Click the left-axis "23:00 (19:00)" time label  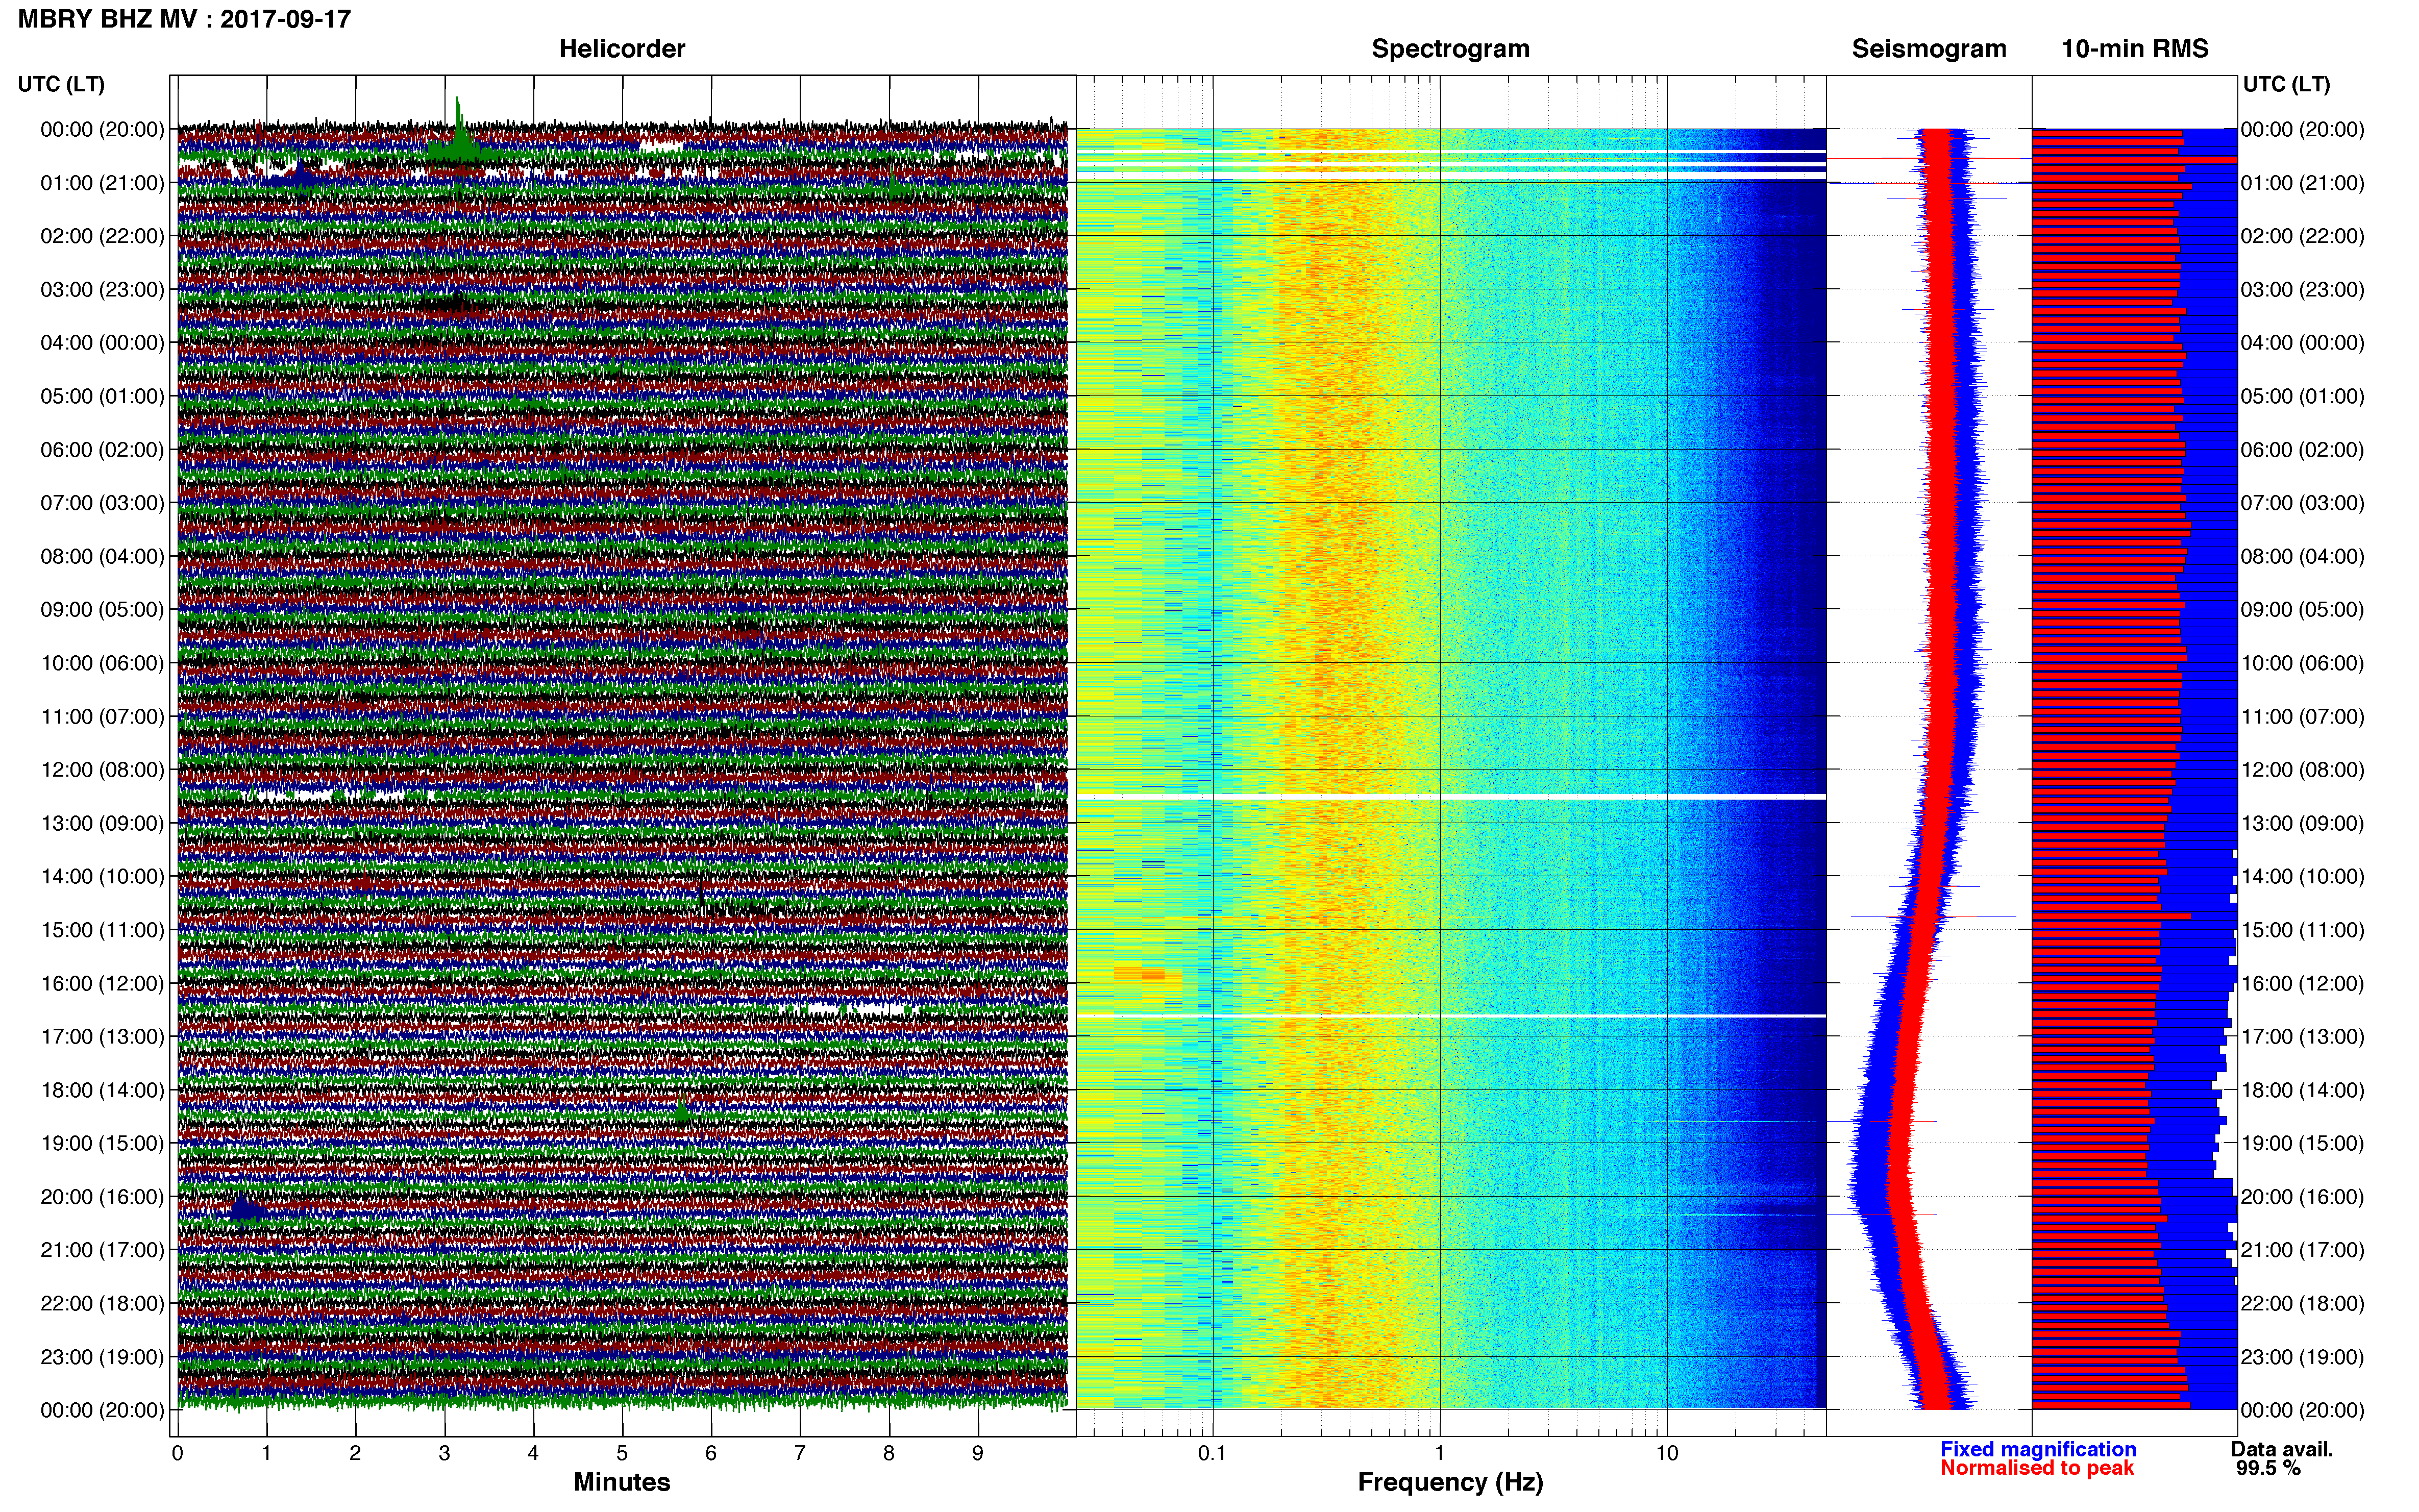coord(102,1357)
